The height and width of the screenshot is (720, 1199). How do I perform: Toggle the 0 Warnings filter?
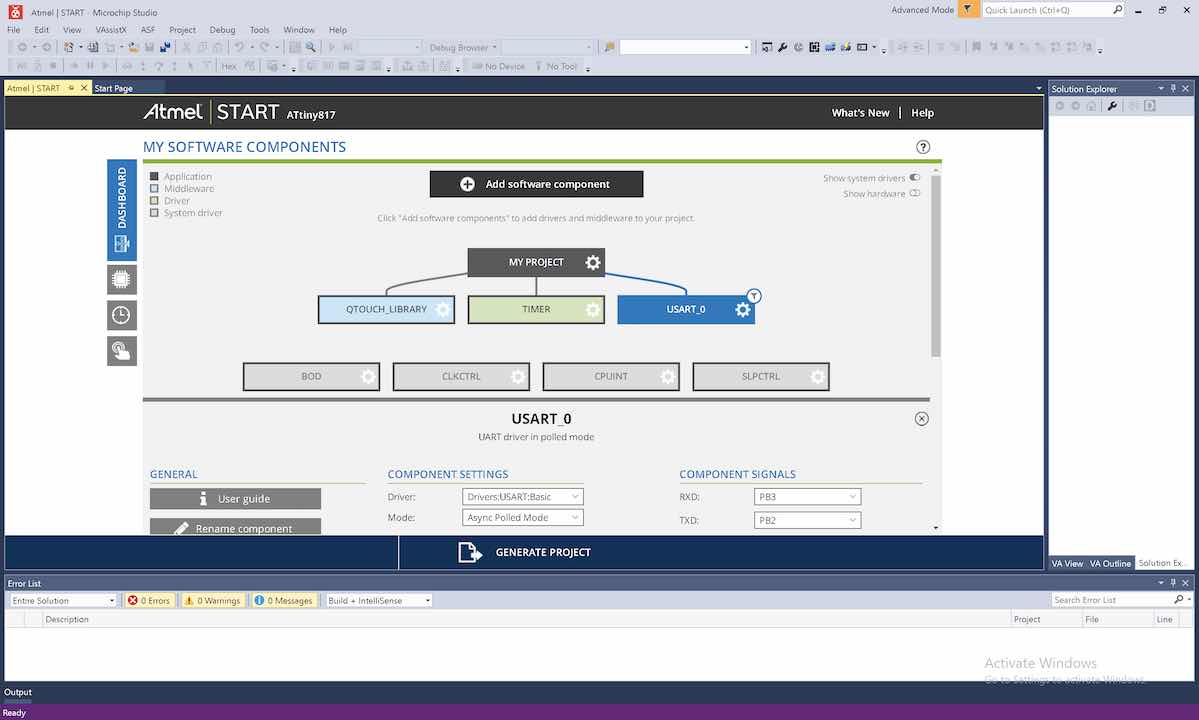coord(212,601)
